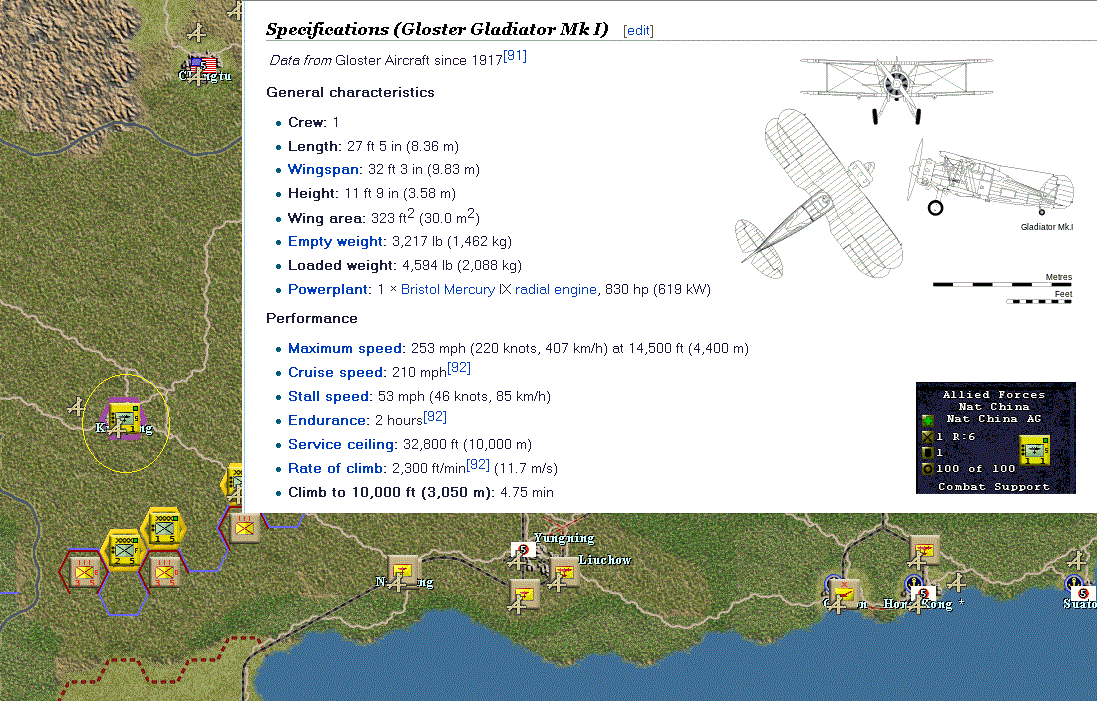Screen dimensions: 1097x701
Task: Click the Yungning city label
Action: coord(564,538)
